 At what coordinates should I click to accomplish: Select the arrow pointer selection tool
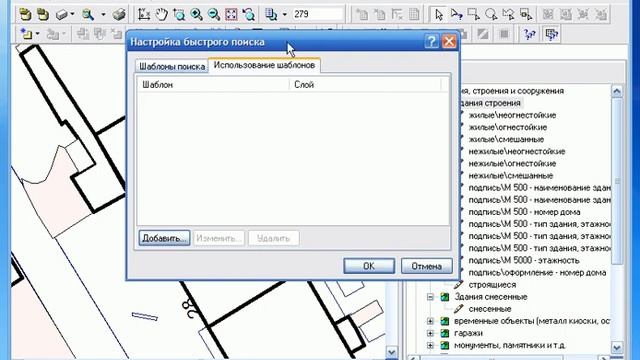pos(439,15)
